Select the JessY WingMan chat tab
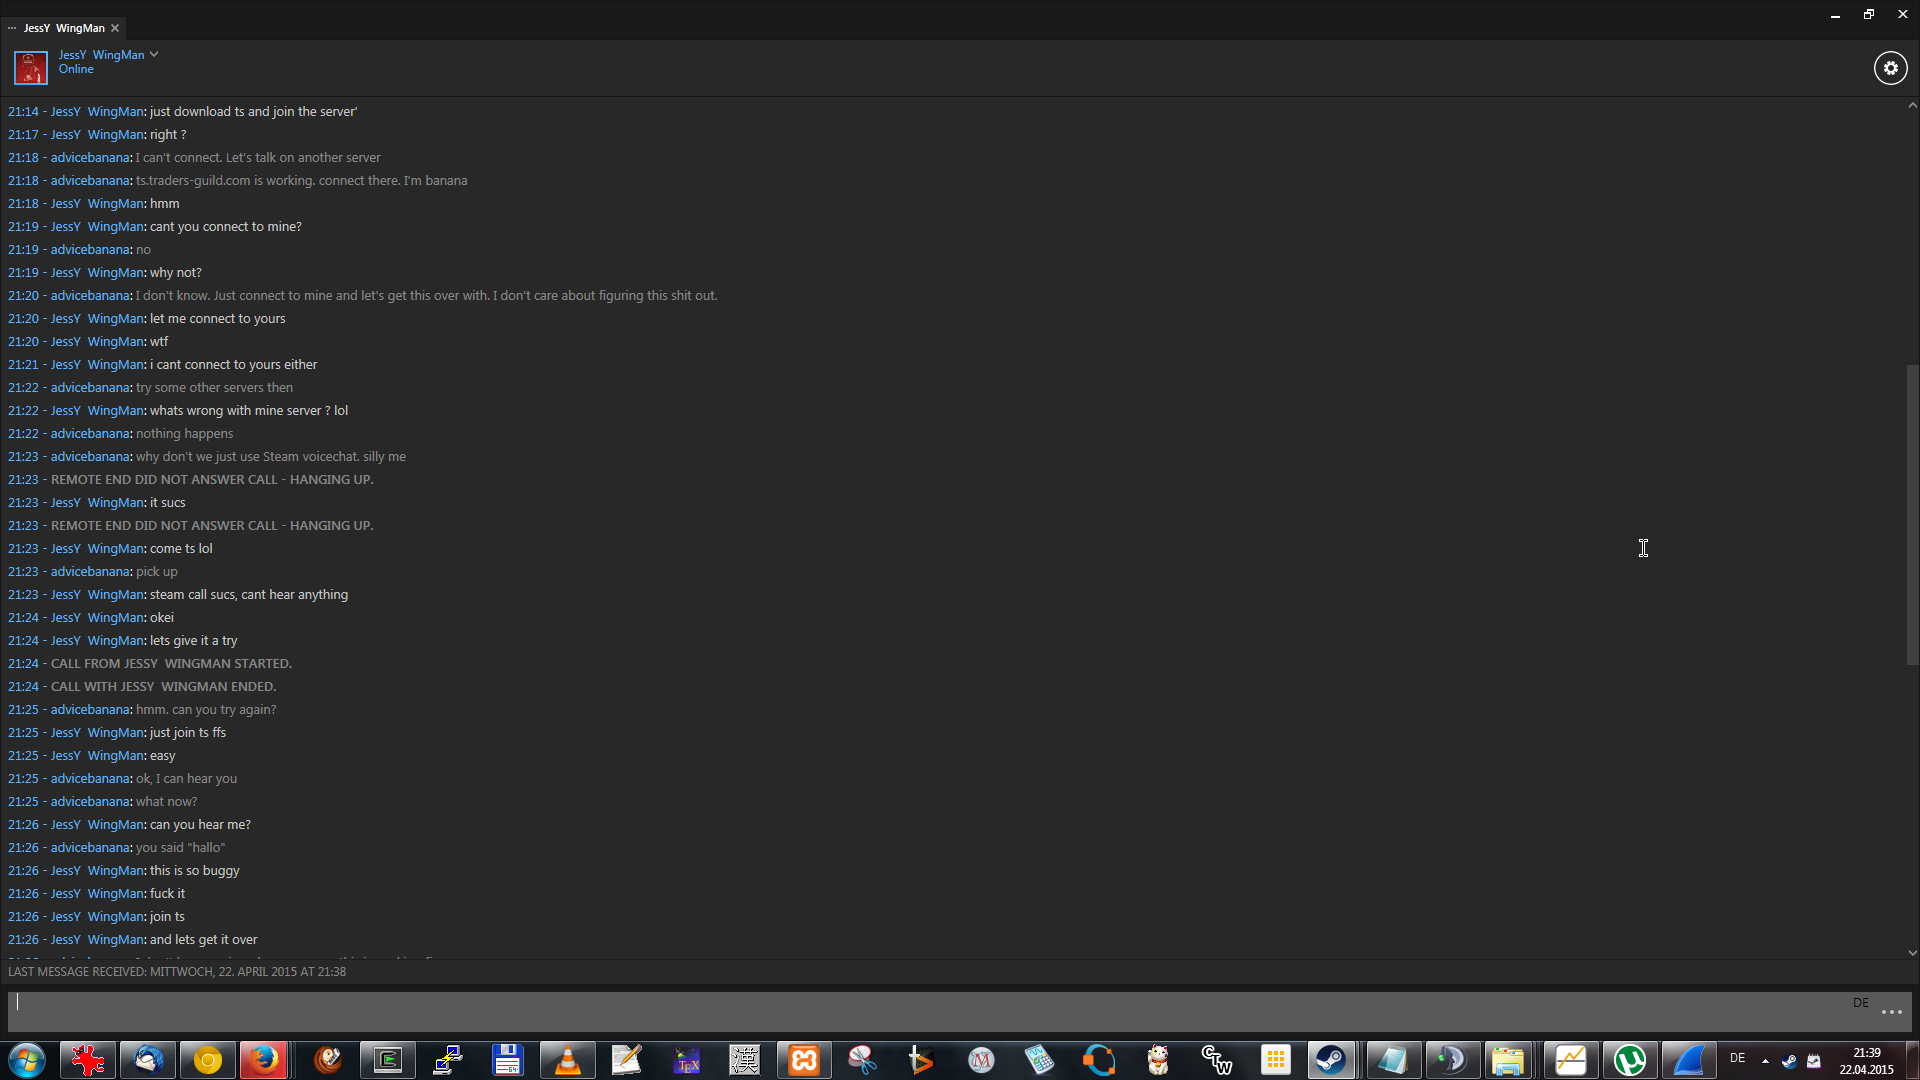The height and width of the screenshot is (1080, 1920). (64, 28)
